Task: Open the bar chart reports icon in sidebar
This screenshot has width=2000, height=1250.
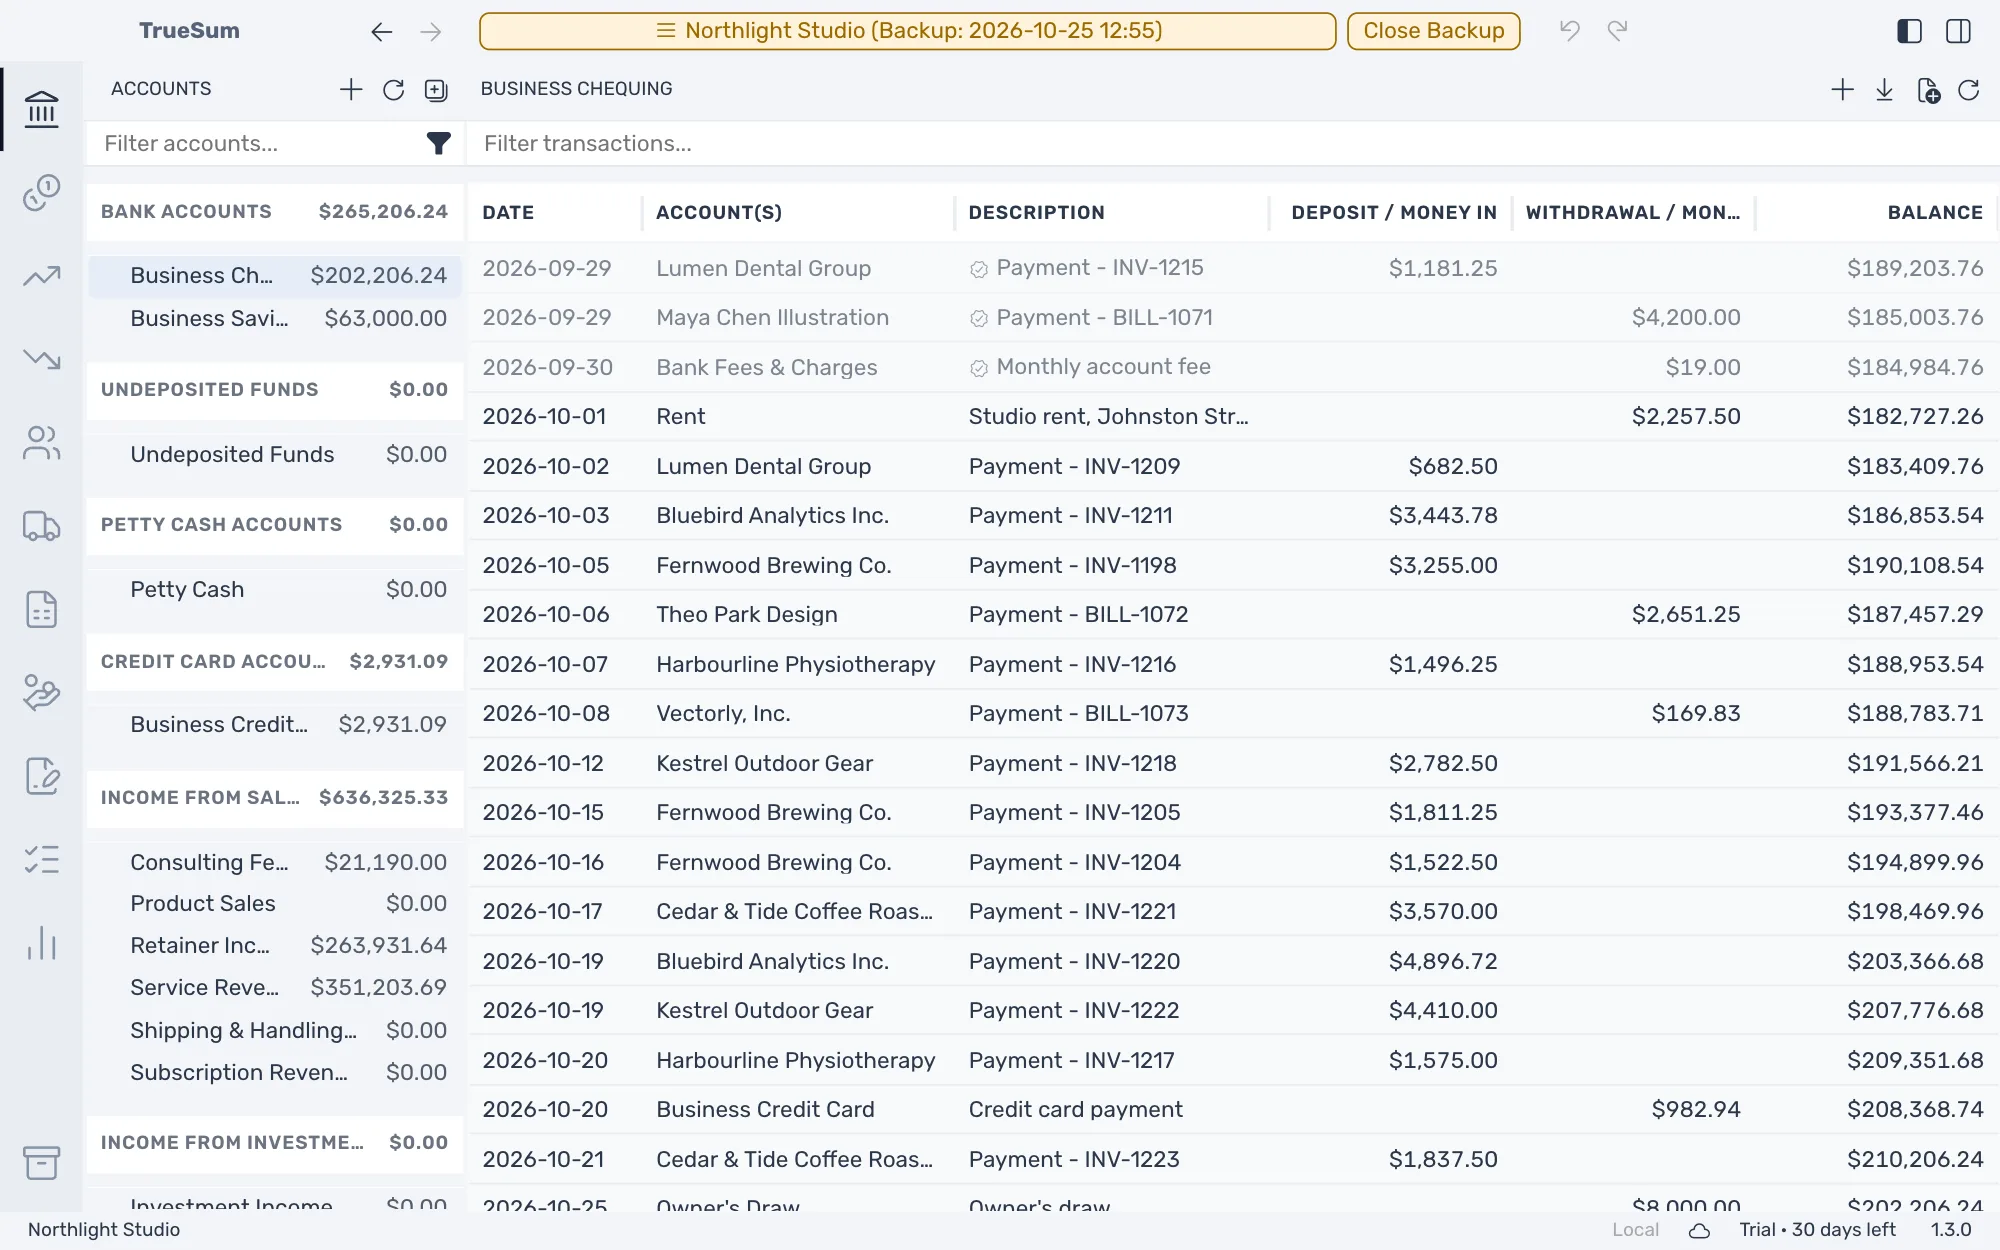Action: click(41, 943)
